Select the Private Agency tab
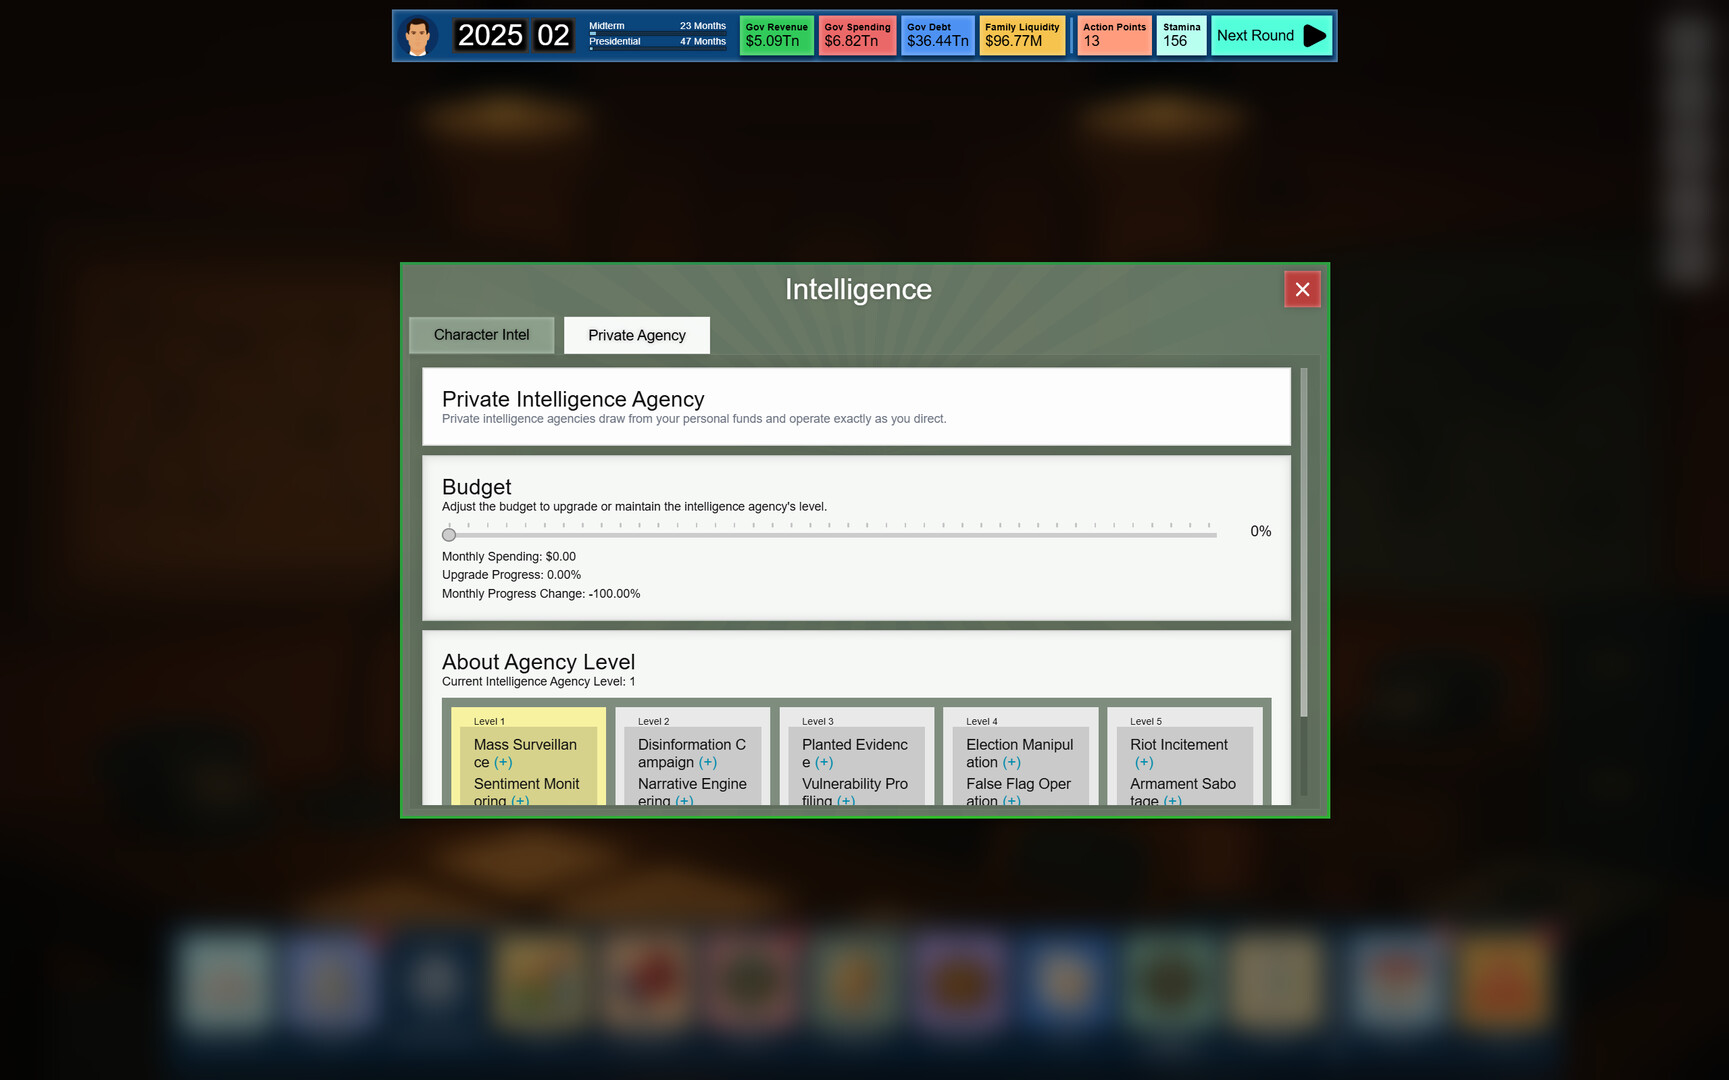The width and height of the screenshot is (1729, 1080). [636, 334]
